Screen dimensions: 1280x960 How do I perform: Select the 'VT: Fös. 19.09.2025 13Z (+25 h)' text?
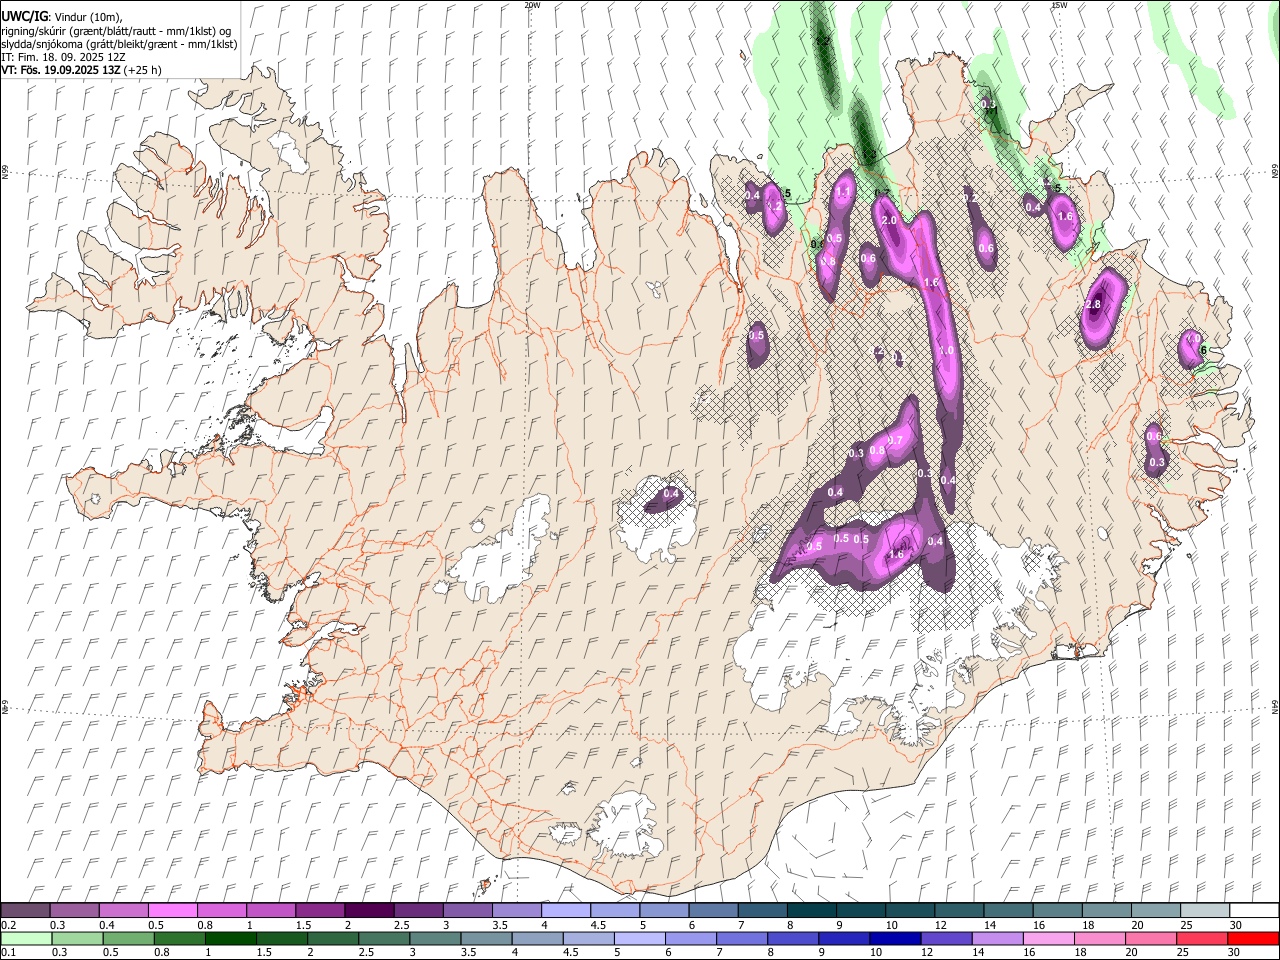[82, 71]
